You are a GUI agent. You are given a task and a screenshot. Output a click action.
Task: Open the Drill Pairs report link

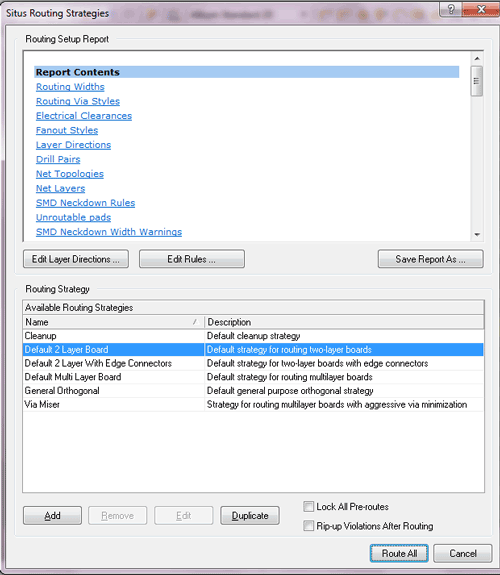(58, 159)
